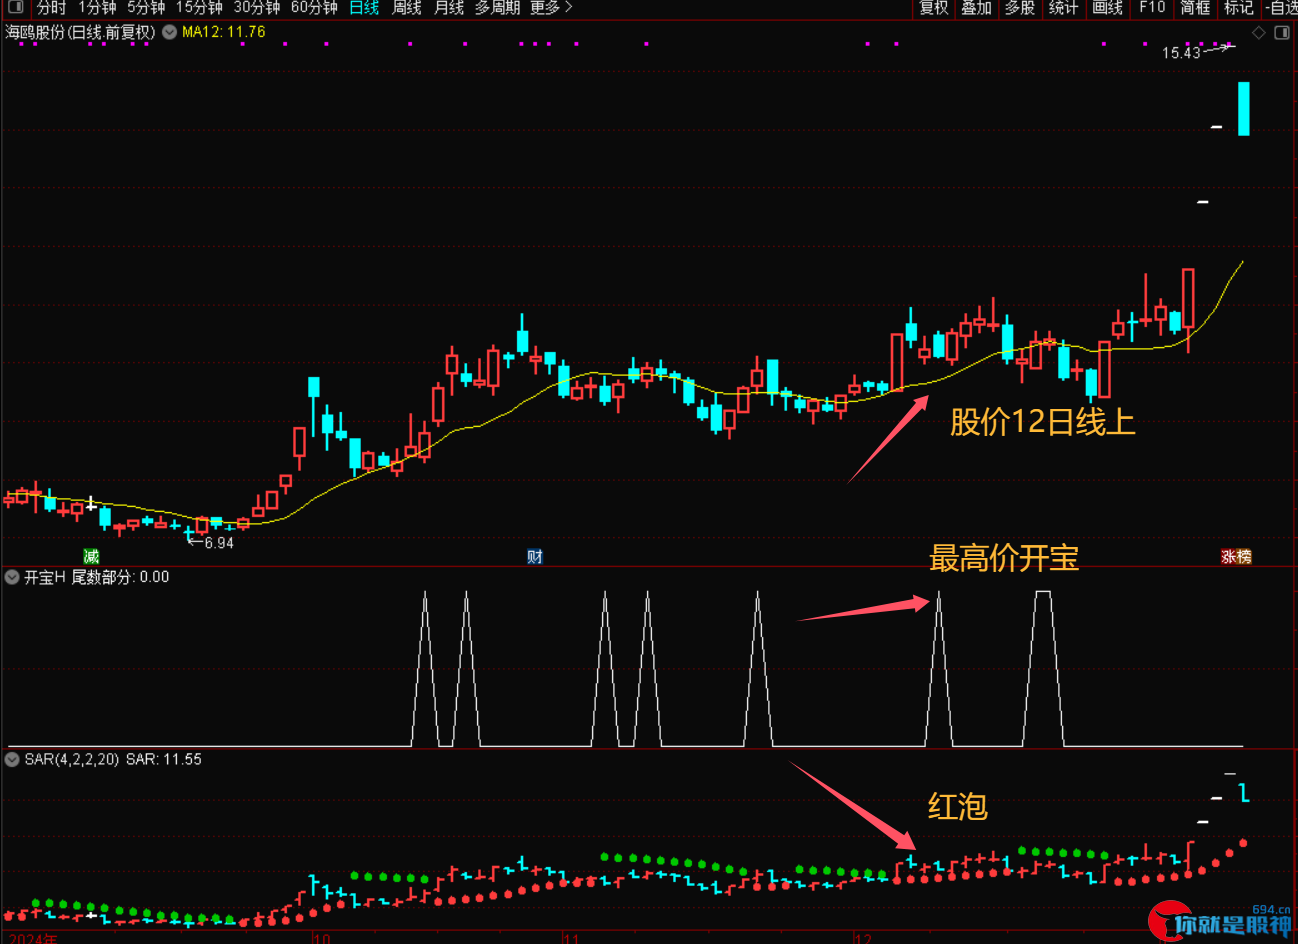Click the MA12: 11.76 indicator value

[224, 32]
